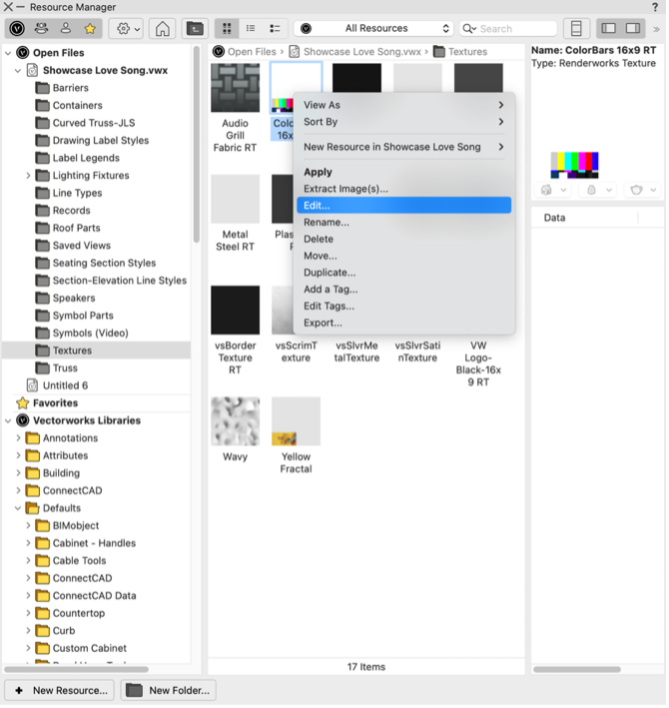Screen dimensions: 669x708
Task: Toggle the preview pane visibility
Action: 633,29
